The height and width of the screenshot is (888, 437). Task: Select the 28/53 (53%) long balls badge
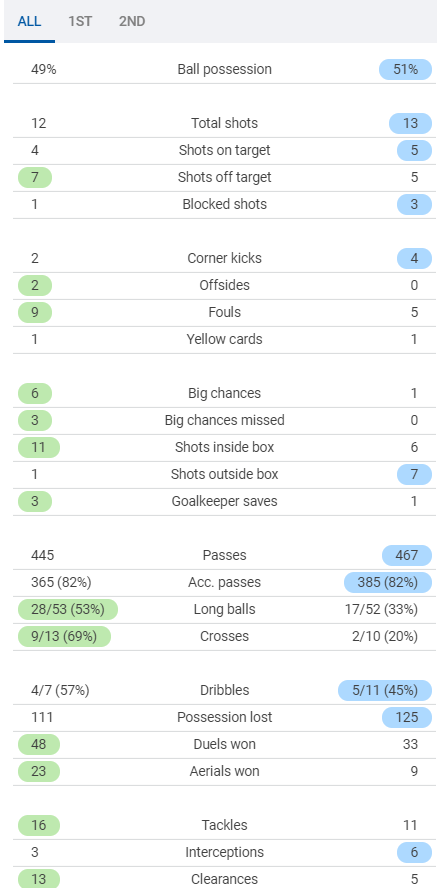[x=67, y=609]
